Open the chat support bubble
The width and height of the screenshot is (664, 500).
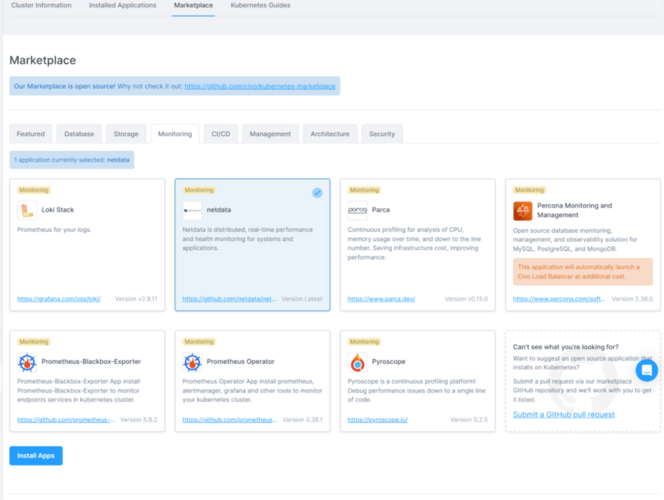coord(647,370)
